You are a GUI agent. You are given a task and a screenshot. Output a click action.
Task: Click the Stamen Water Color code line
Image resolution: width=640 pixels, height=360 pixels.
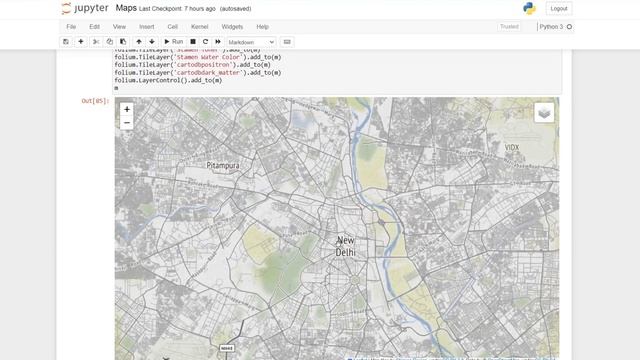198,57
